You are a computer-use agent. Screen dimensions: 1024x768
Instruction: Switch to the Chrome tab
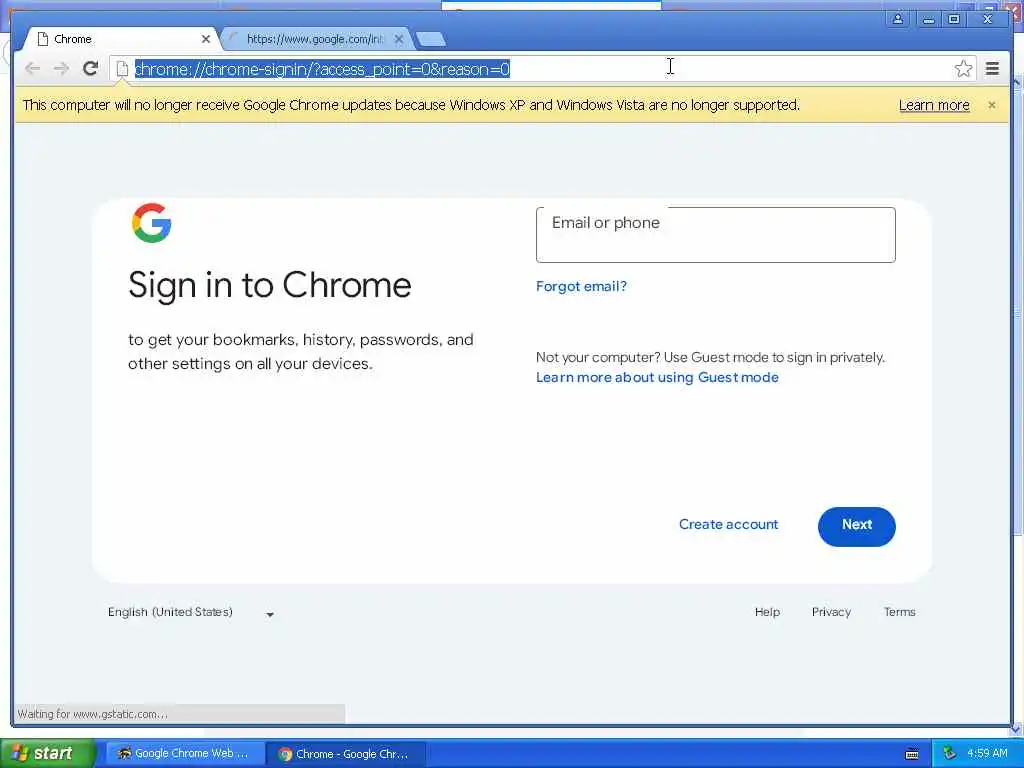121,39
